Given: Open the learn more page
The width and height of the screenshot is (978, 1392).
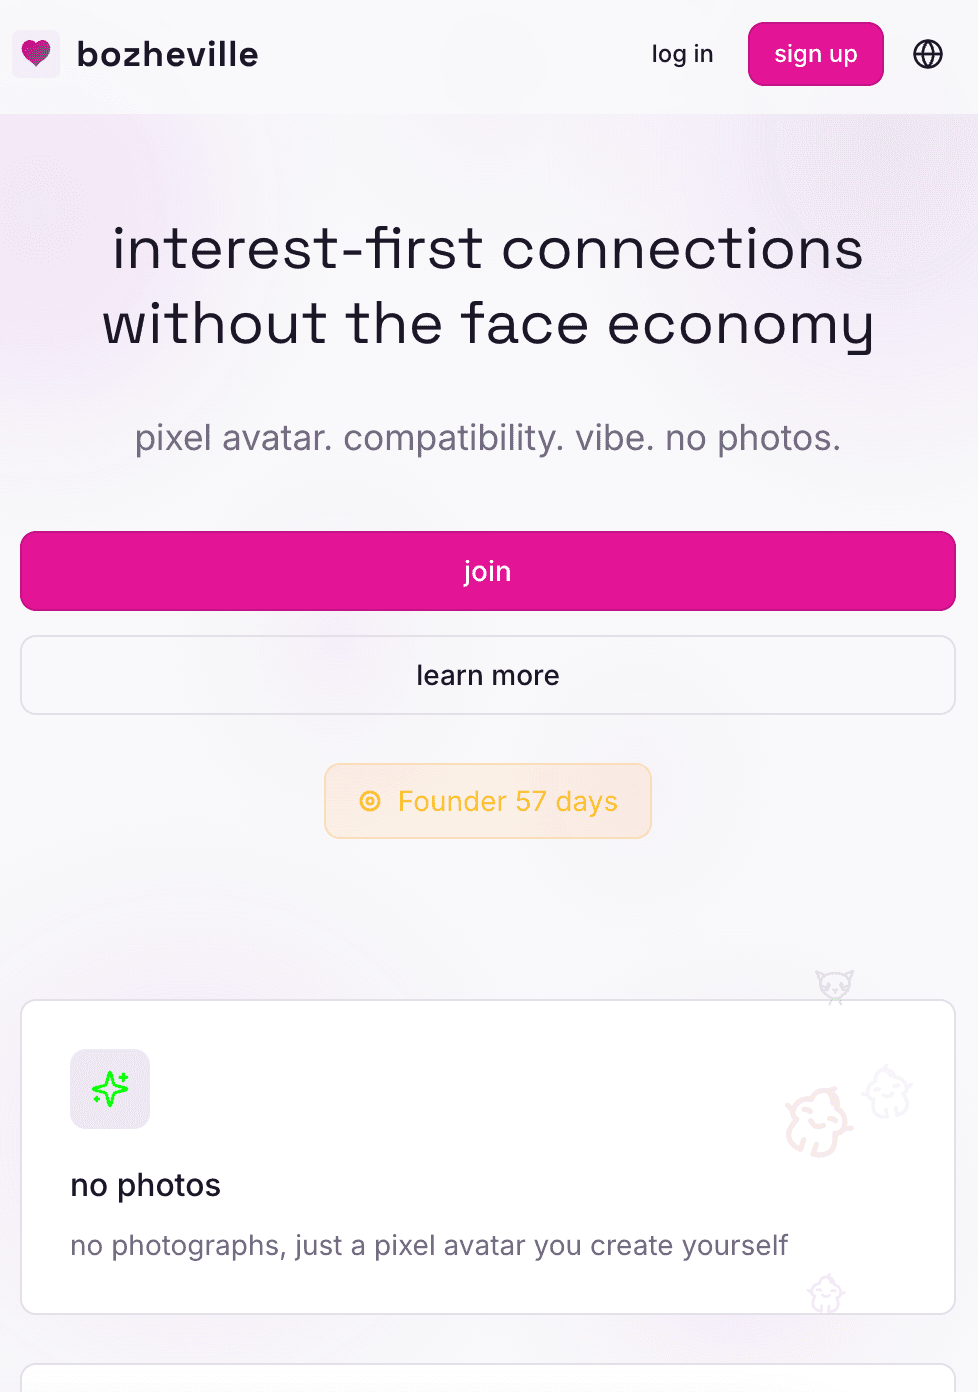Looking at the screenshot, I should [488, 675].
